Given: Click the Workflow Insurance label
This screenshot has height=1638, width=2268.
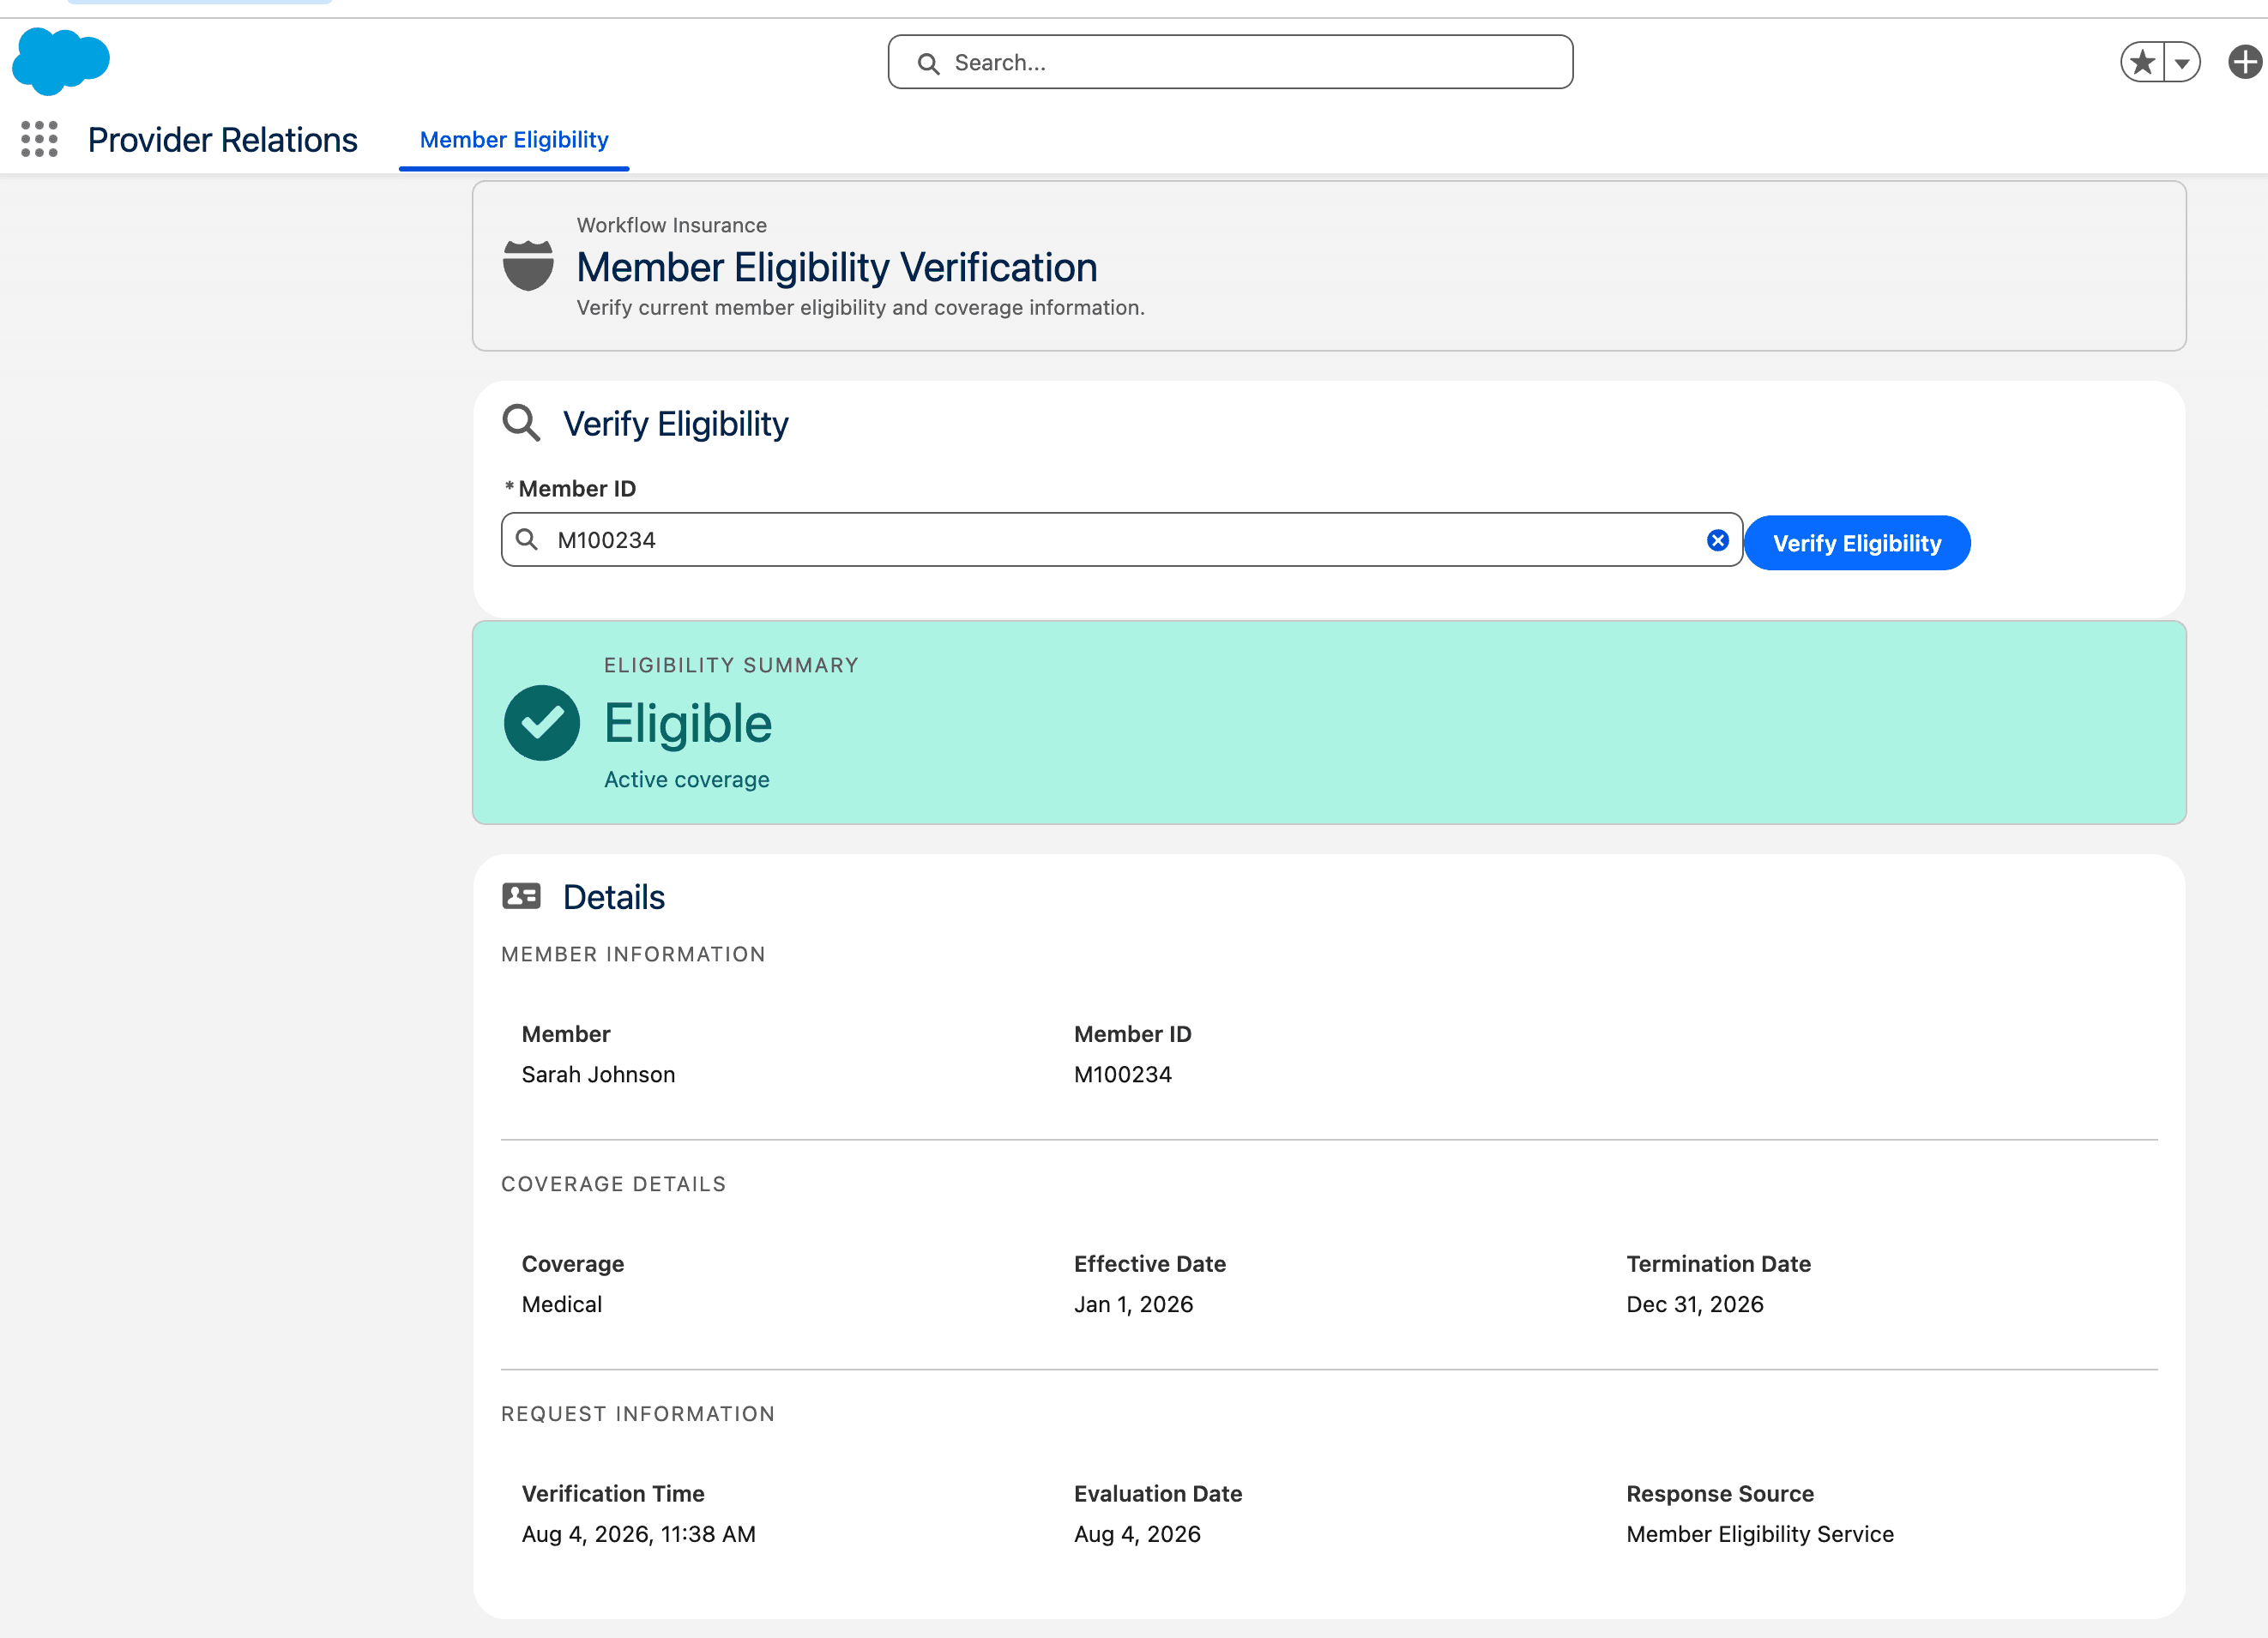Looking at the screenshot, I should pos(672,225).
